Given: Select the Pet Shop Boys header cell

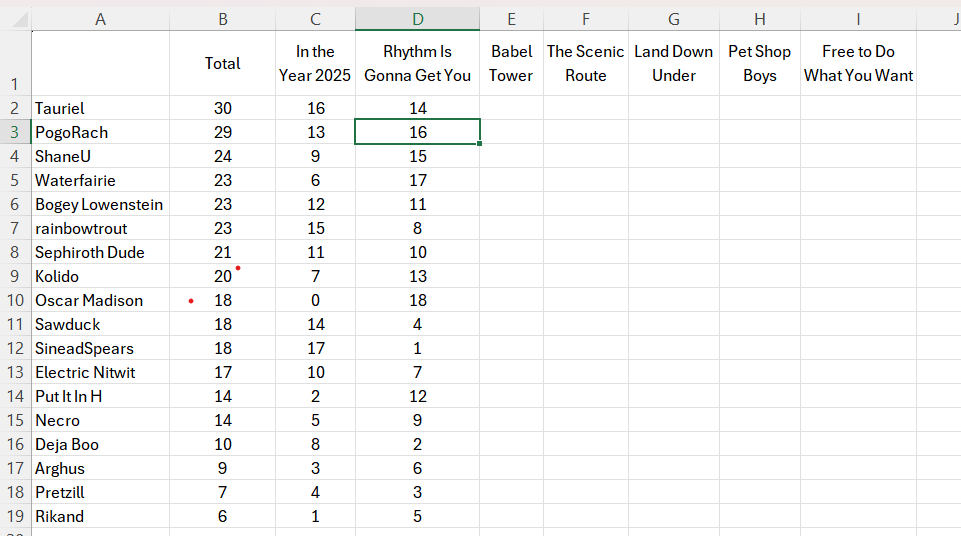Looking at the screenshot, I should [759, 63].
